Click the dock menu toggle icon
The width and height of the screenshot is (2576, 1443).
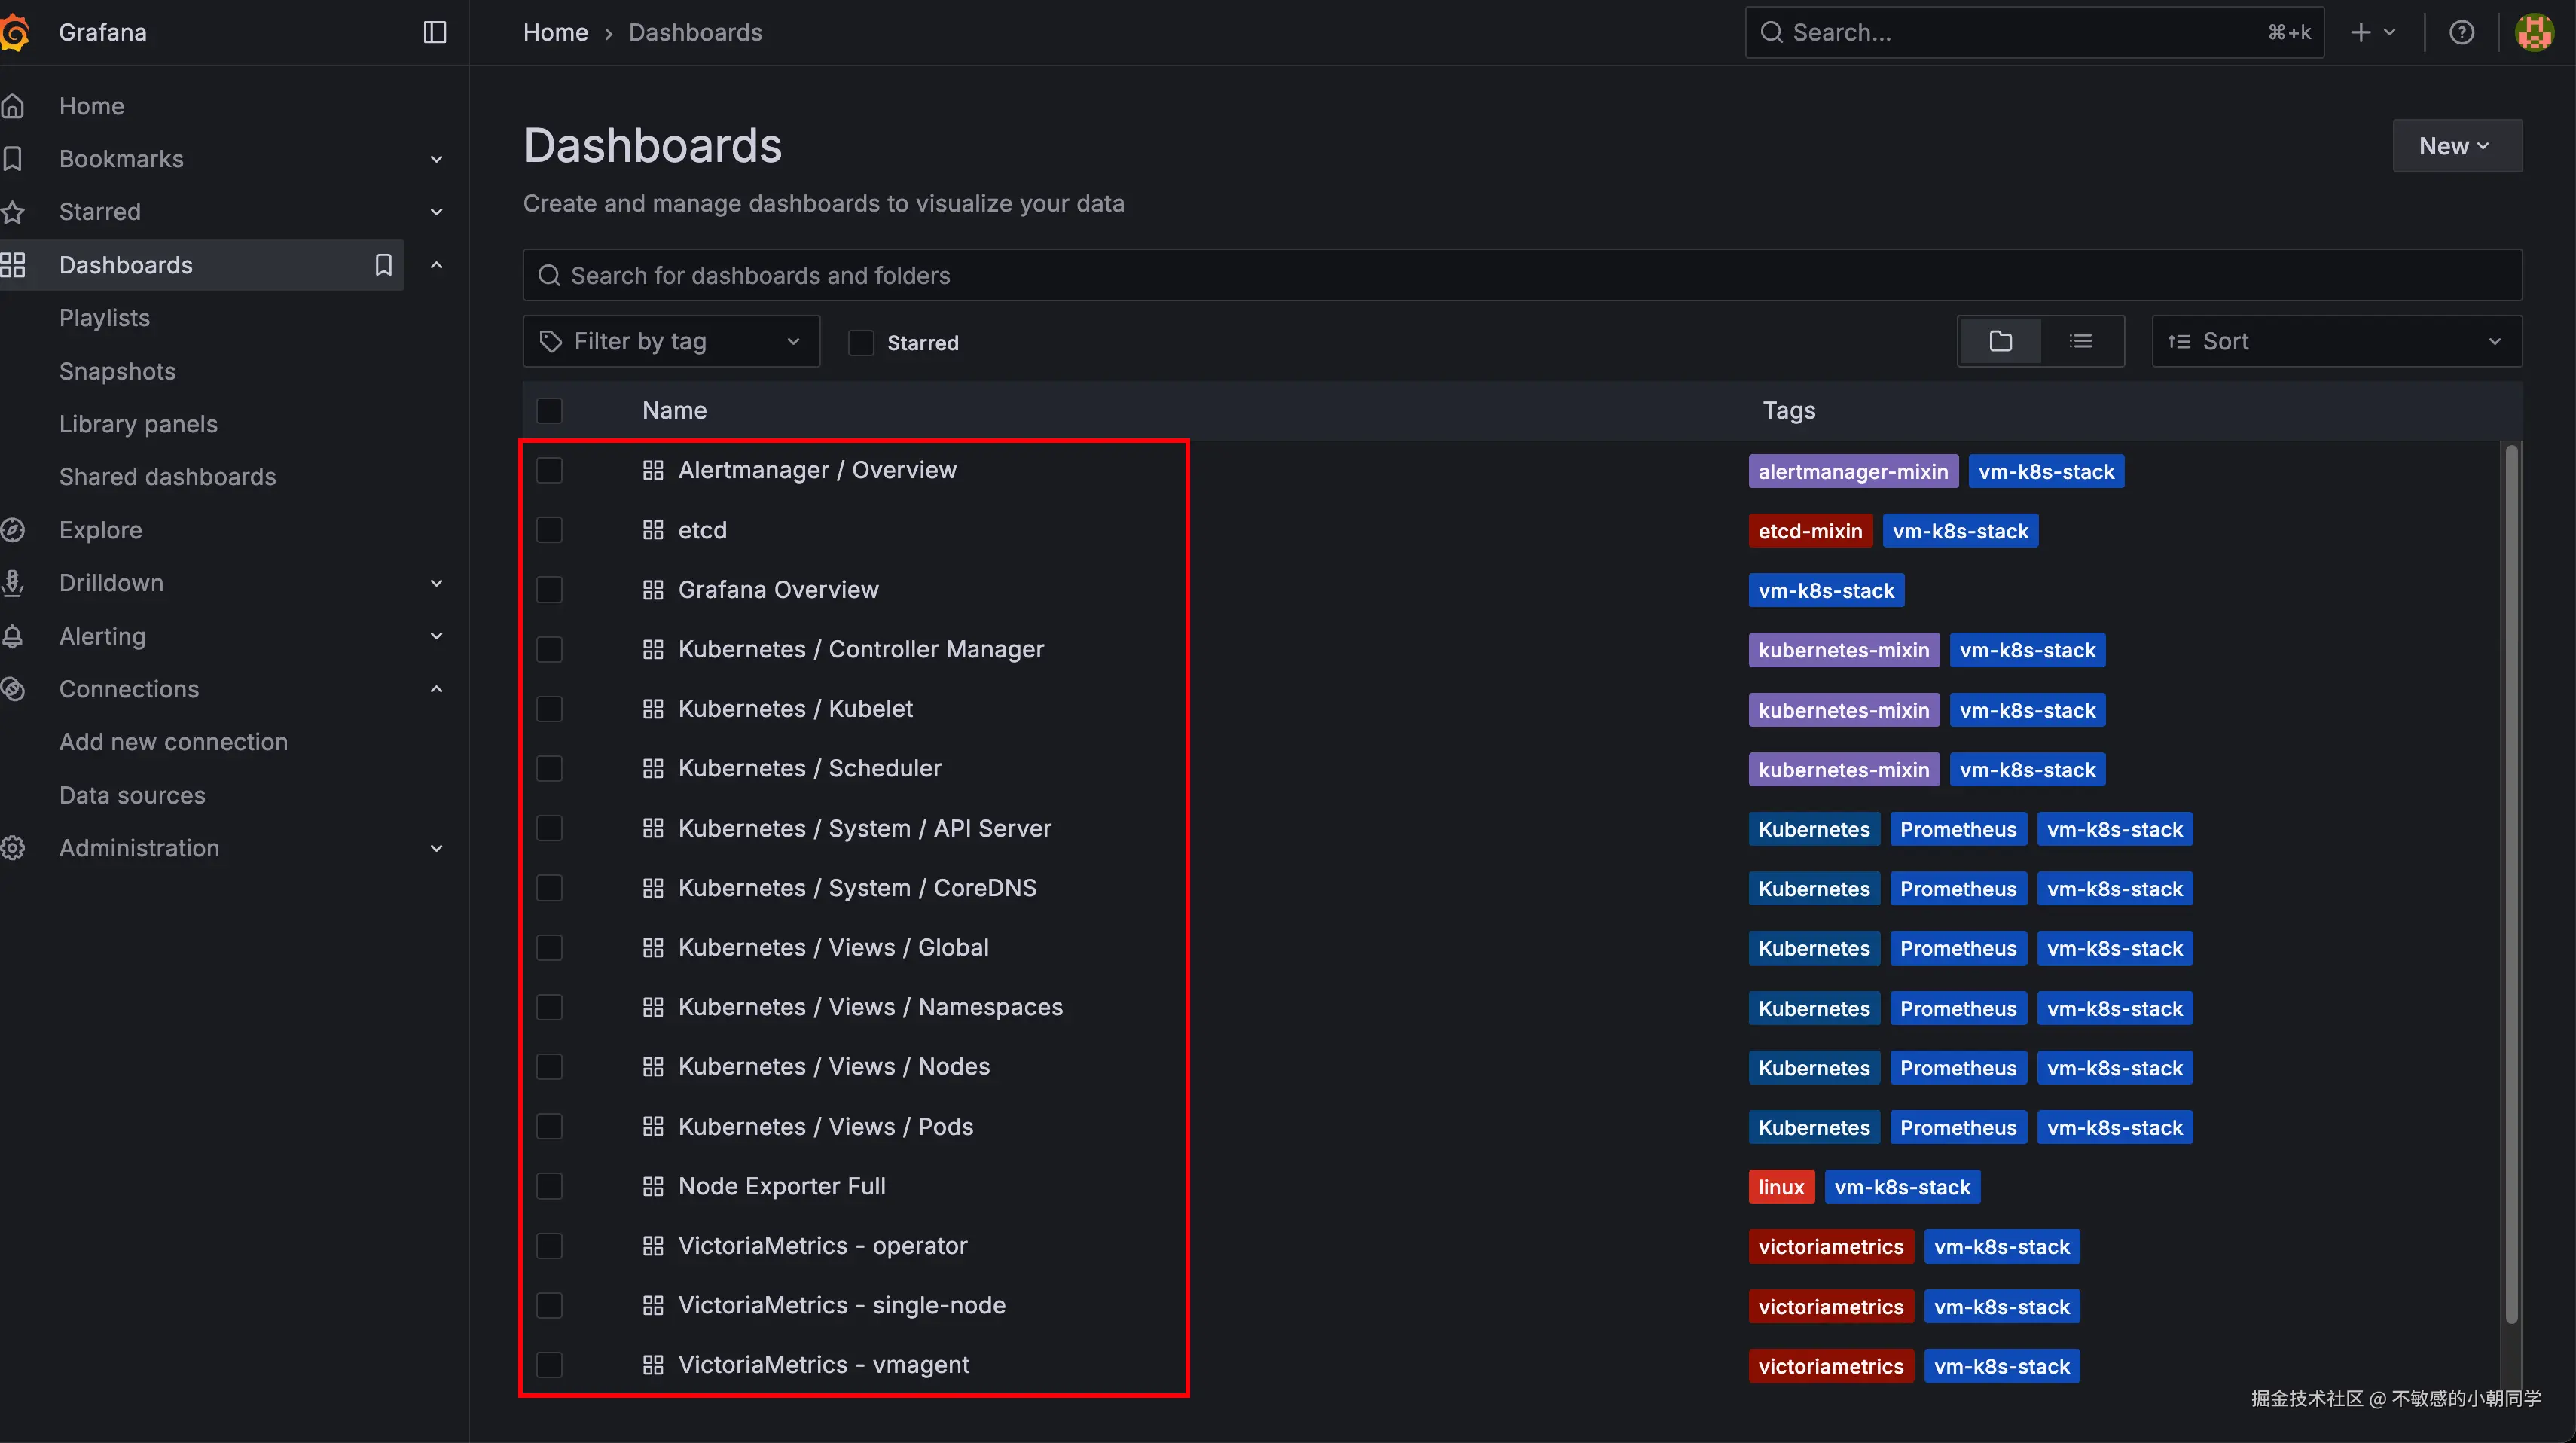[434, 32]
